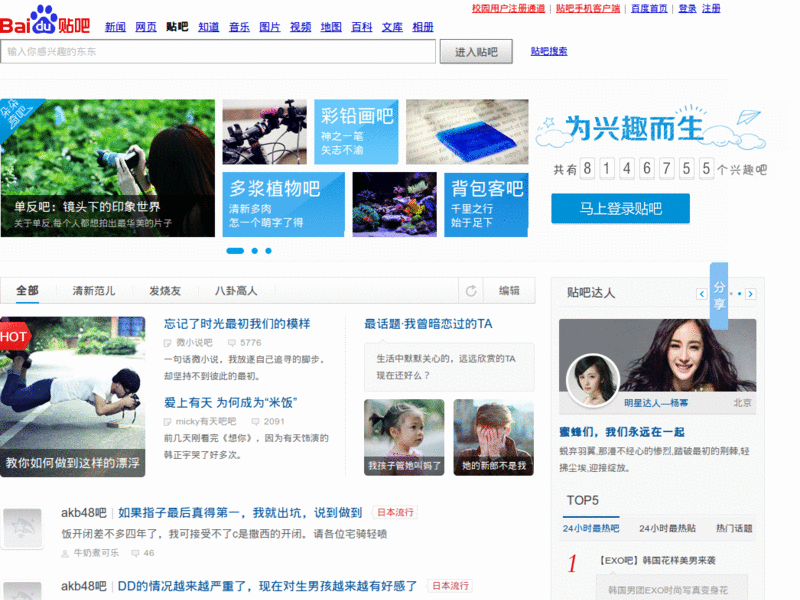The height and width of the screenshot is (600, 800).
Task: Open the 百度首页 link
Action: click(x=649, y=9)
